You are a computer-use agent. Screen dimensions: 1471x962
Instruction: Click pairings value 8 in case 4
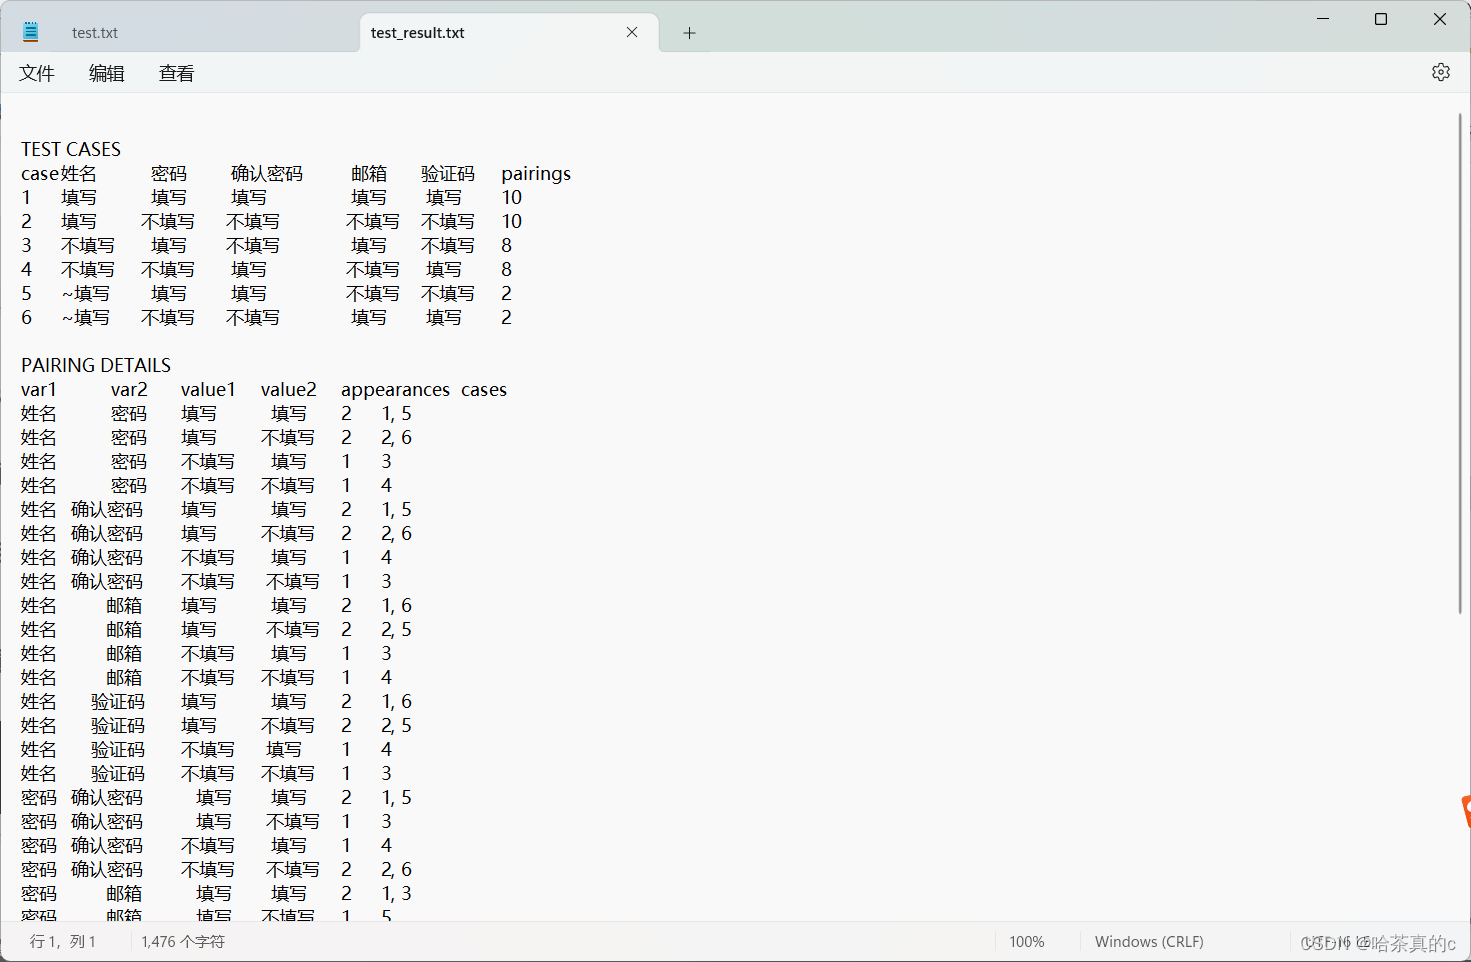point(507,269)
